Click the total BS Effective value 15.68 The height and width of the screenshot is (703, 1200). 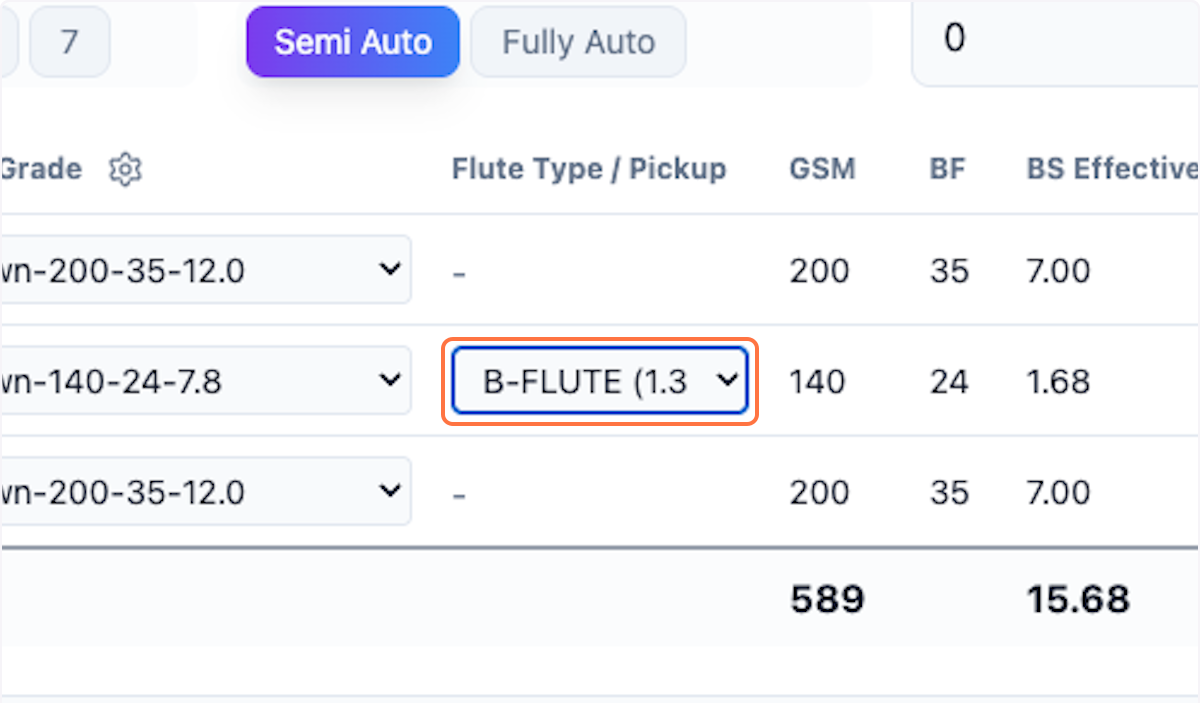(x=1077, y=599)
